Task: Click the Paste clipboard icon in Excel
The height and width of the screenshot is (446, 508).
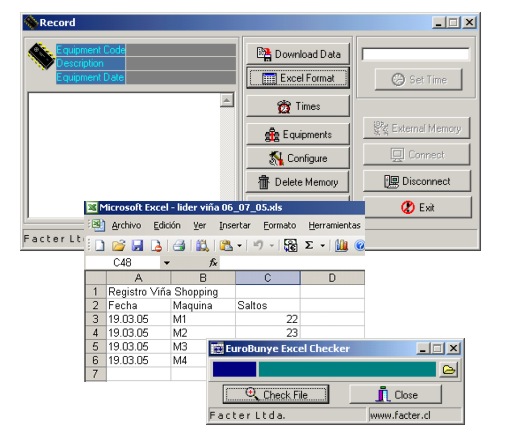Action: pyautogui.click(x=226, y=246)
